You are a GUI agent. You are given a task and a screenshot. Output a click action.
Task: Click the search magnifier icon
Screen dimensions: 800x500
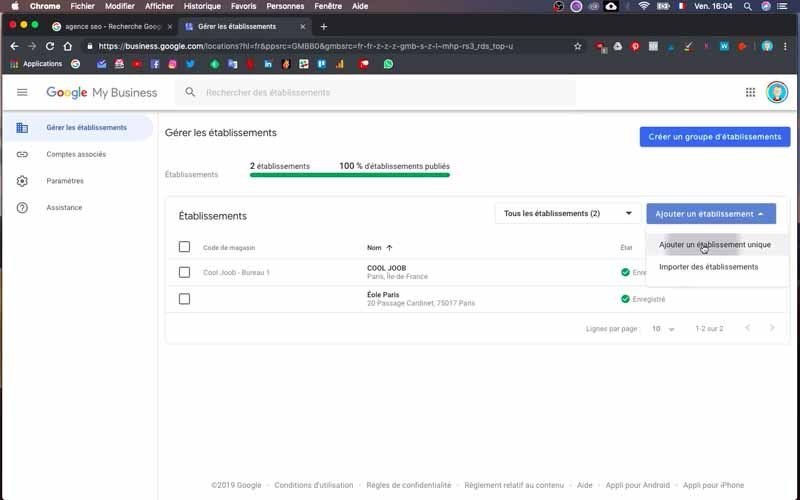click(190, 92)
